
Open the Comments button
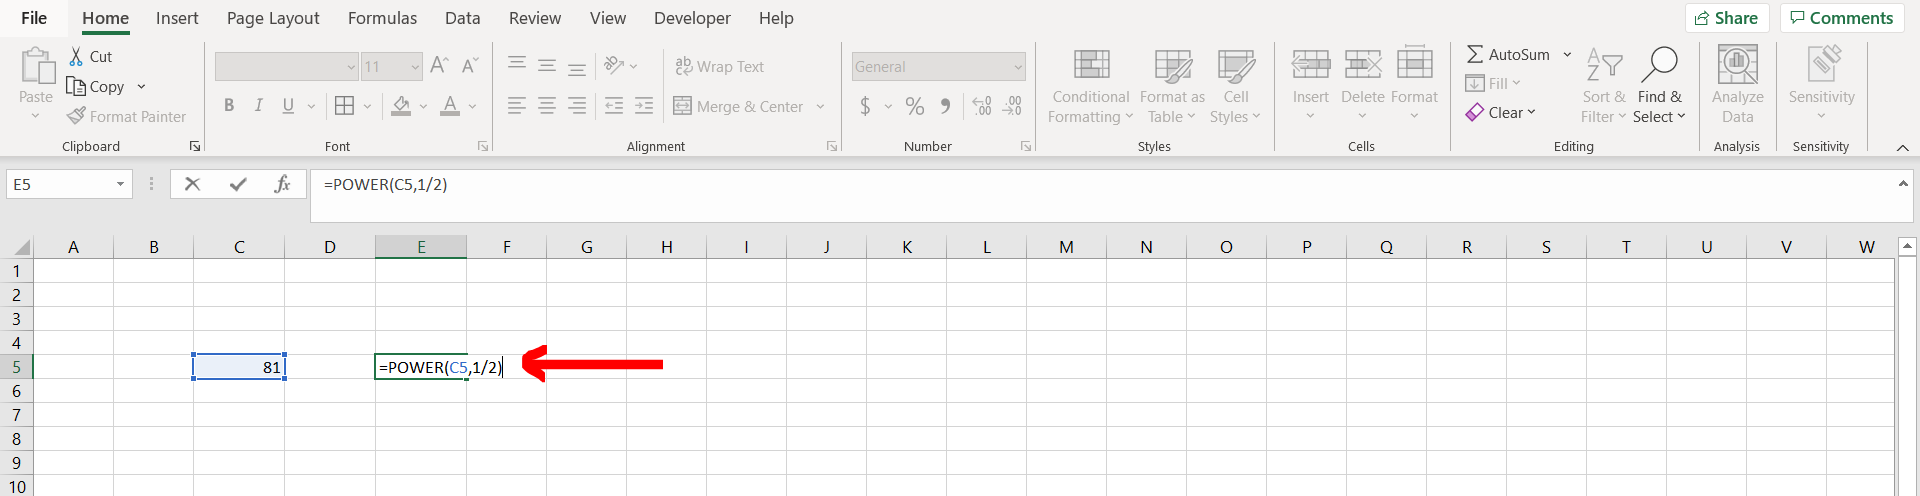pyautogui.click(x=1841, y=18)
